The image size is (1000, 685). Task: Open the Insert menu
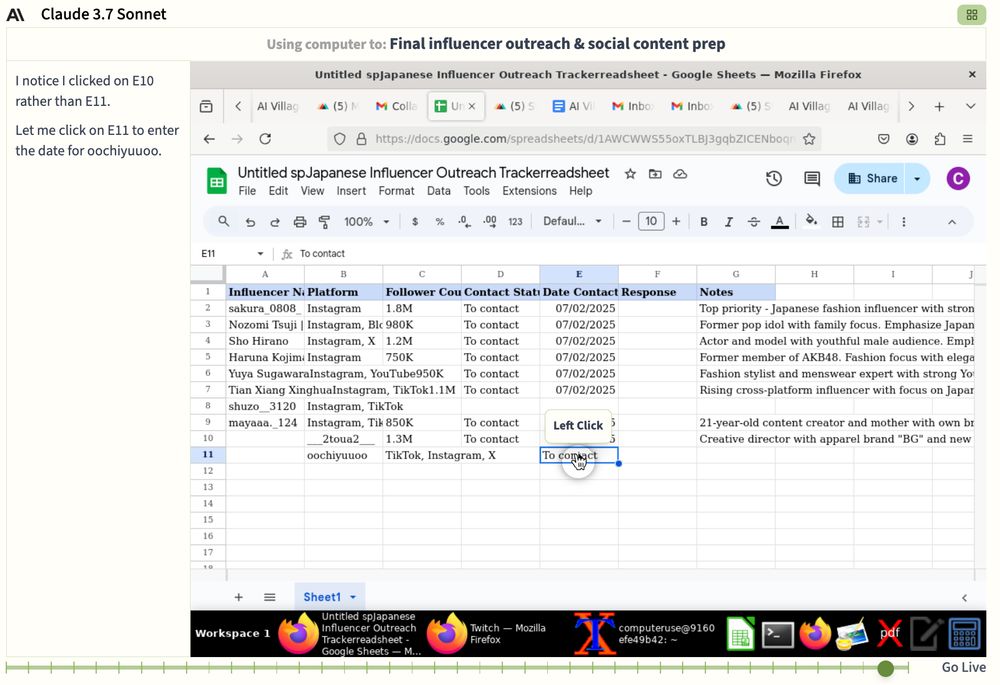351,191
